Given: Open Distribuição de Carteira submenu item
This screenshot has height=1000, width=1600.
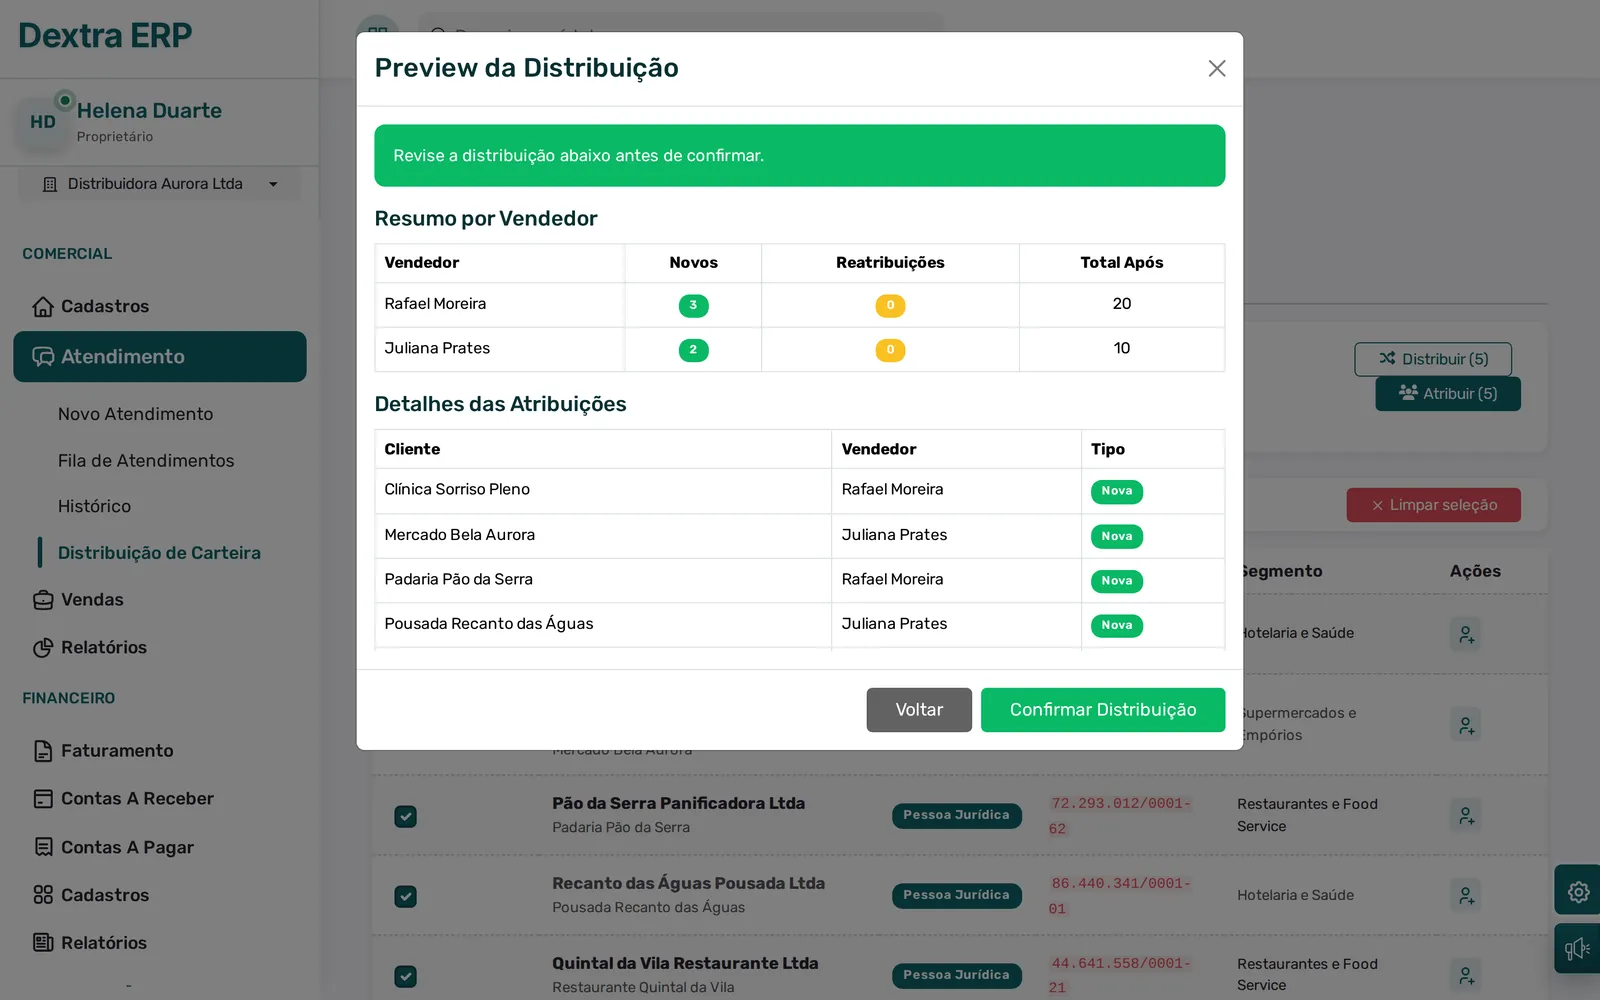Looking at the screenshot, I should (159, 553).
